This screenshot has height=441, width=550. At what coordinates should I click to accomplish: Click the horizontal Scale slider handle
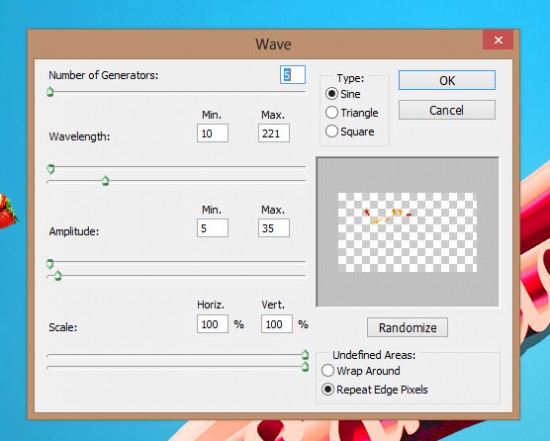pos(305,354)
